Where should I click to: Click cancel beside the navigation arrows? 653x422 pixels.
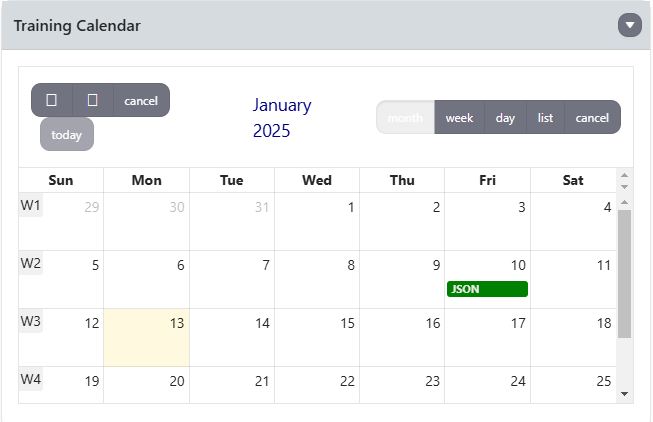pos(141,100)
